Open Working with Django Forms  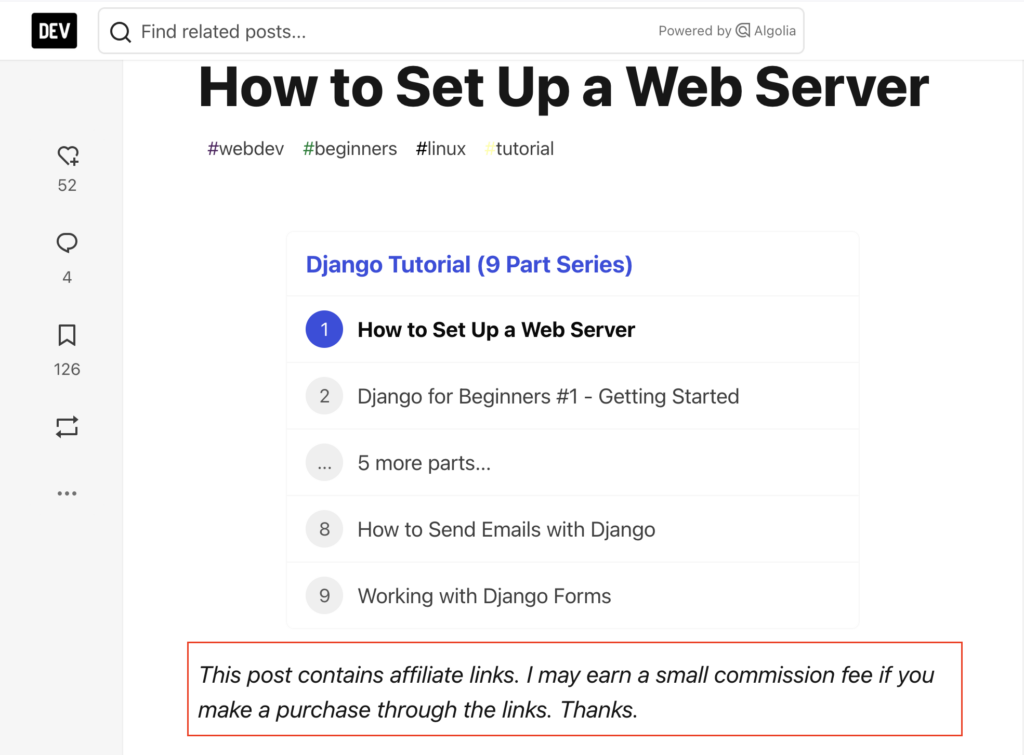pyautogui.click(x=484, y=595)
